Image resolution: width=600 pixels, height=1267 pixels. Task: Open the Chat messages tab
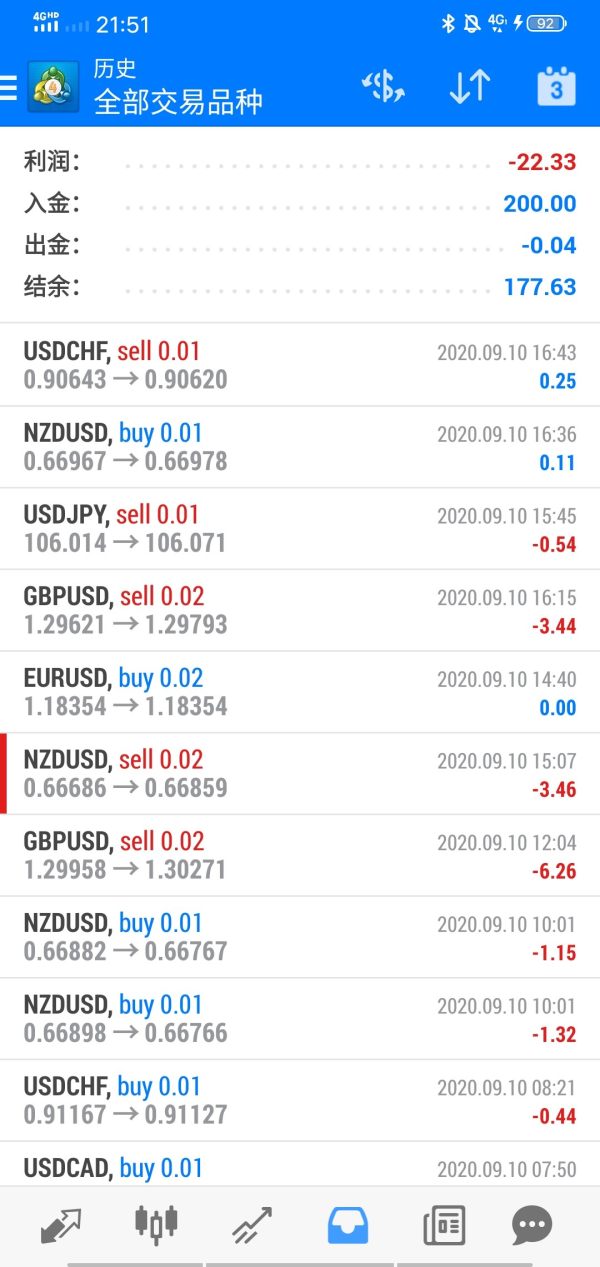531,1224
